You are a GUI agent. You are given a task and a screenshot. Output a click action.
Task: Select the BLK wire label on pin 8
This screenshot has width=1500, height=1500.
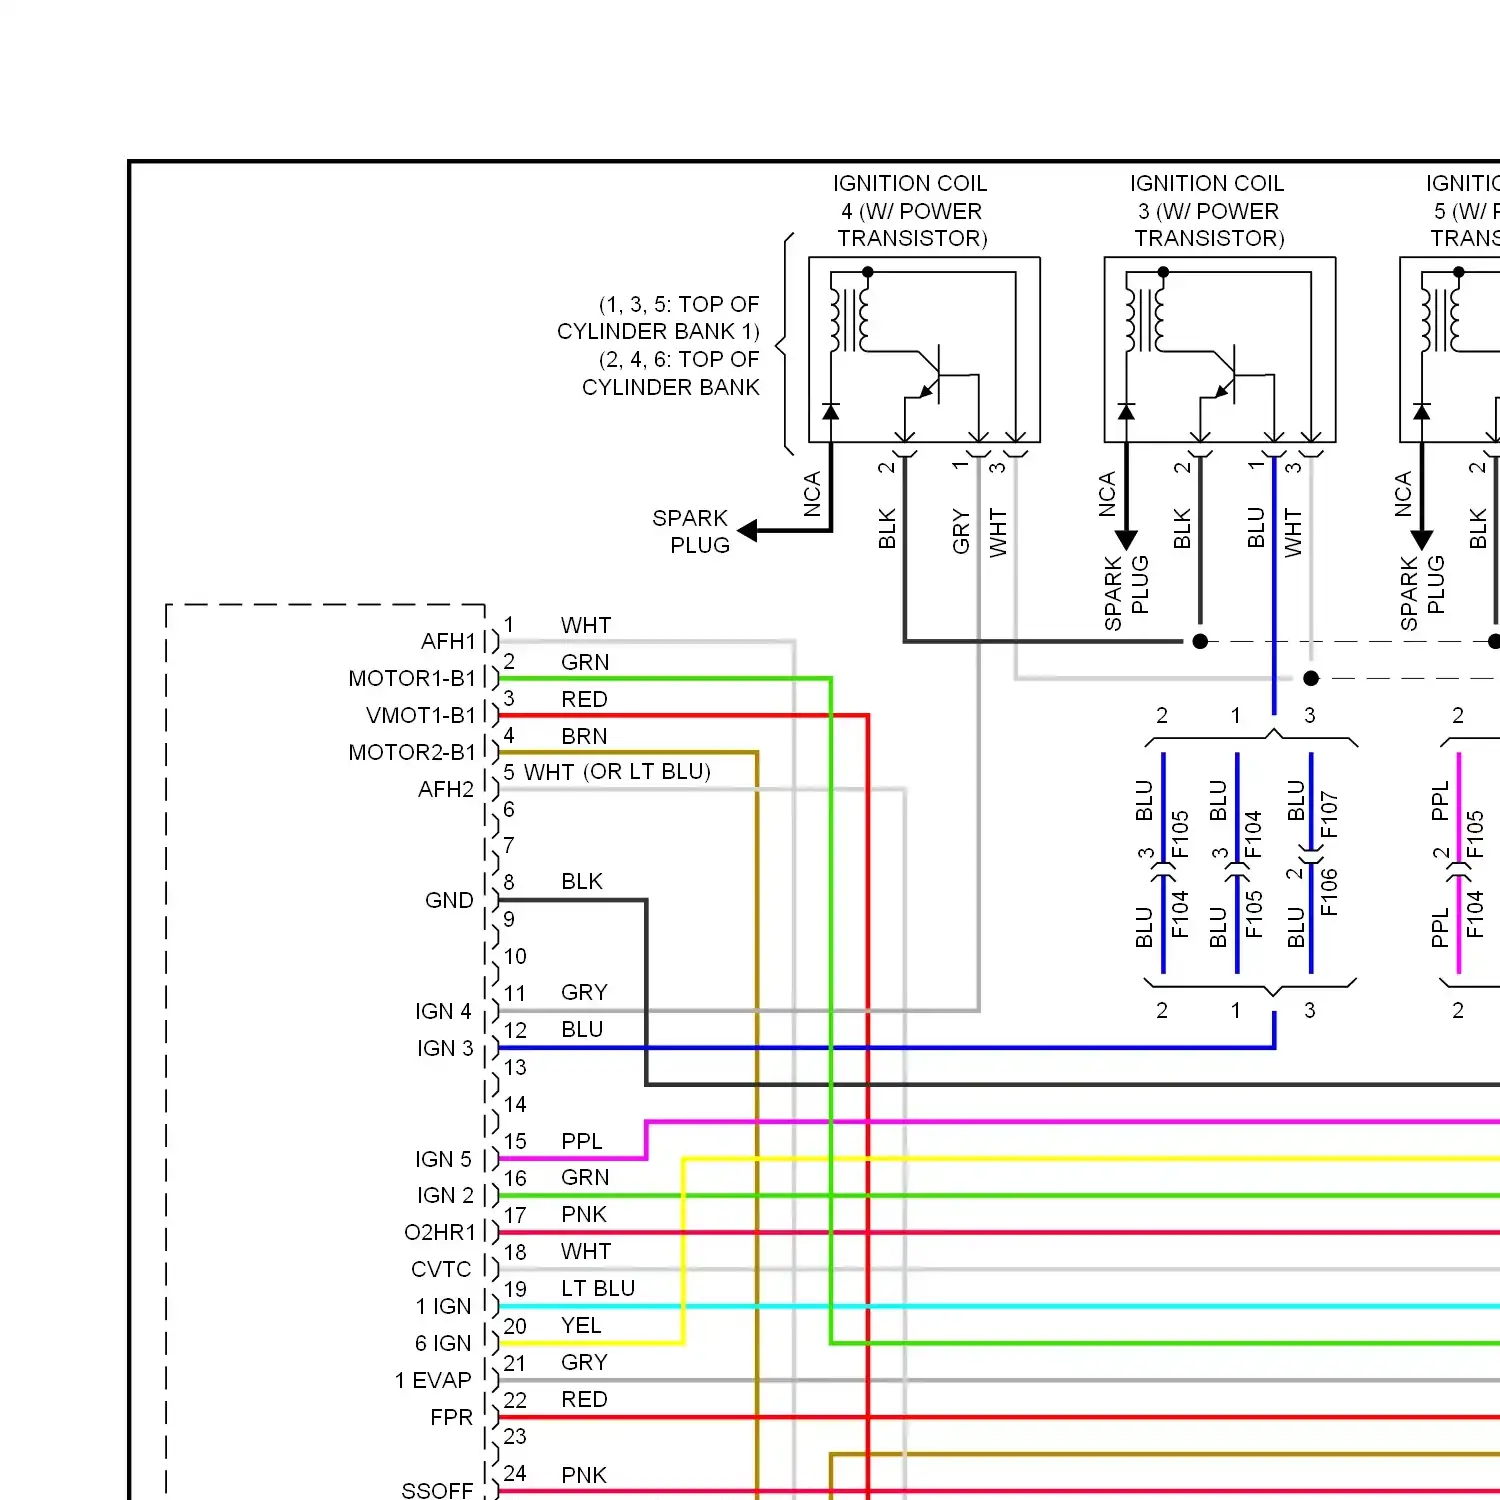tap(582, 881)
